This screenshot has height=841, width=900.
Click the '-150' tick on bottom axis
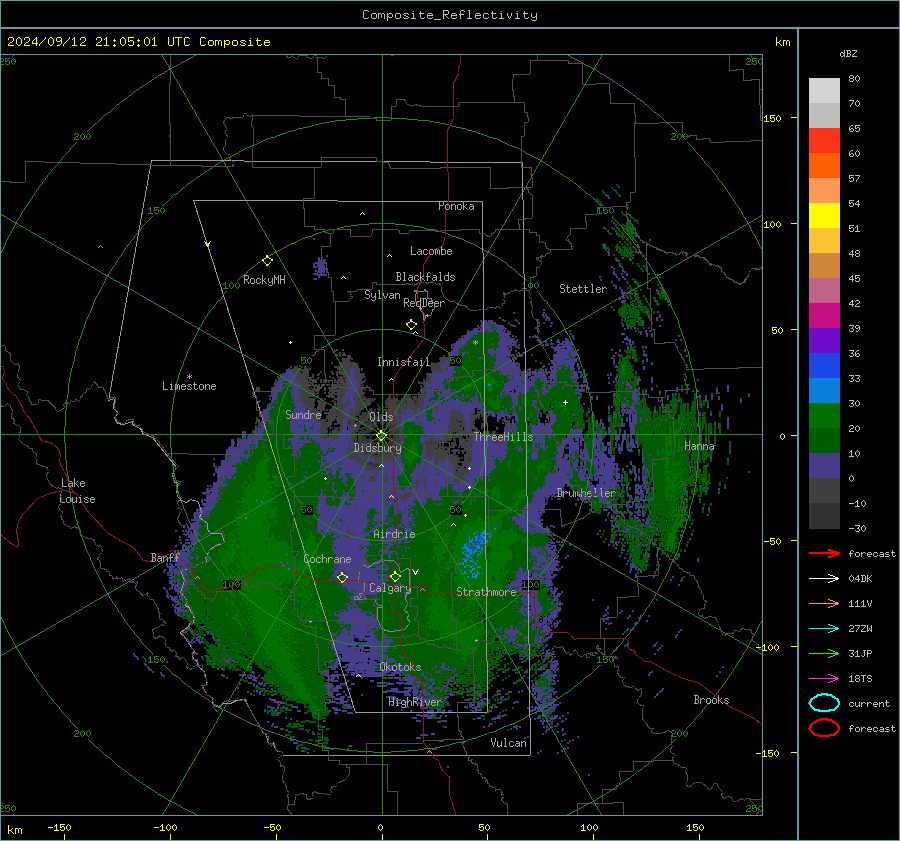(59, 827)
